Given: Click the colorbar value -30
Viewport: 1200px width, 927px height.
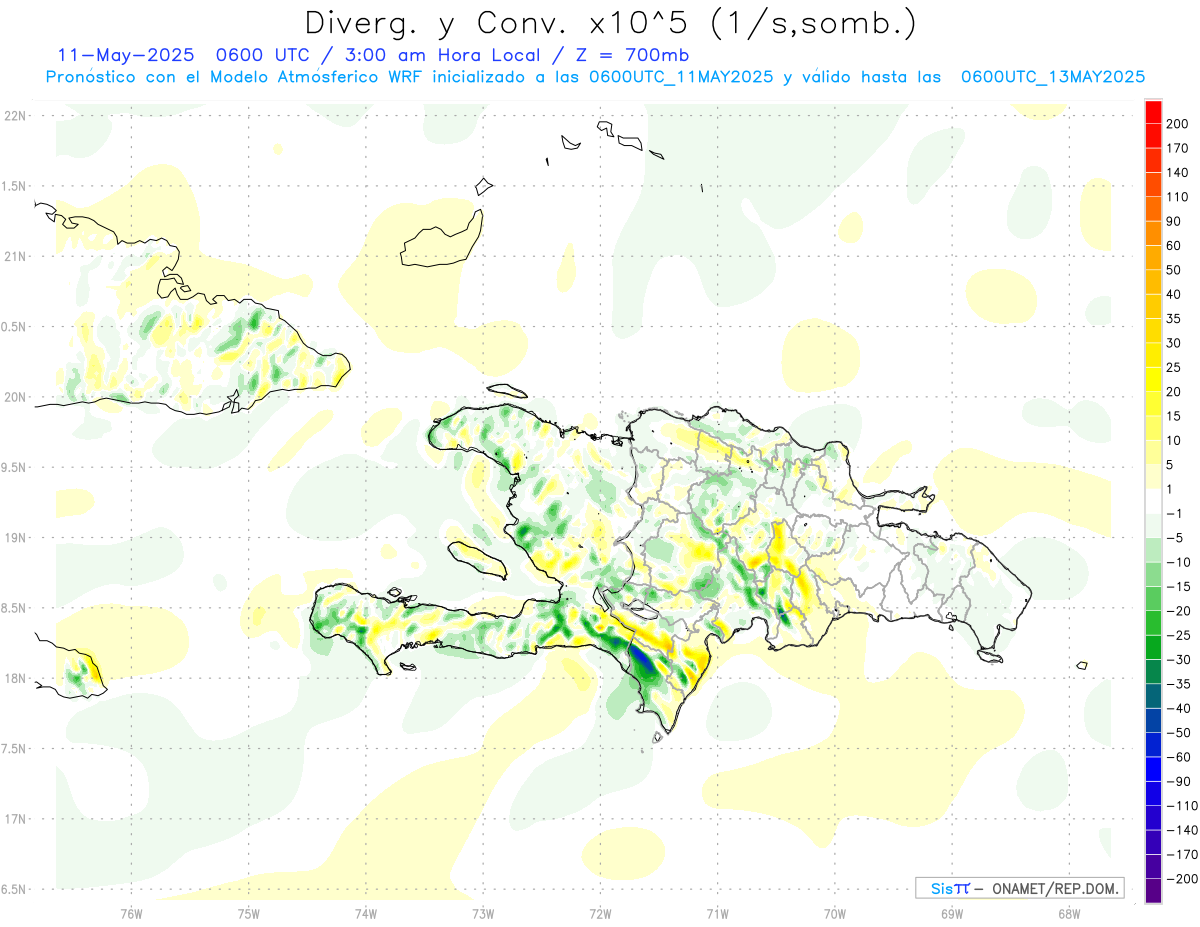Looking at the screenshot, I should (1179, 660).
